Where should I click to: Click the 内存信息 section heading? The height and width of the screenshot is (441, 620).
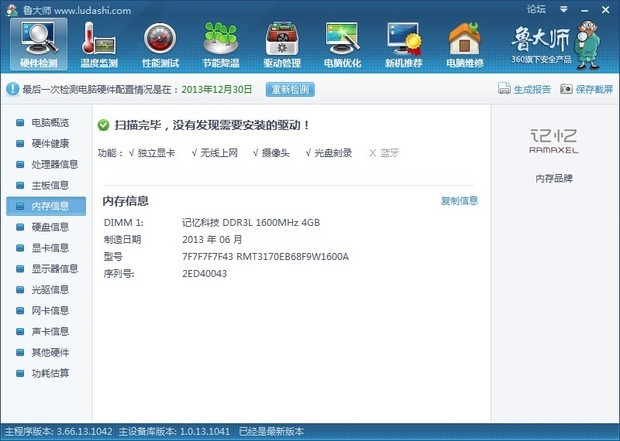(125, 201)
